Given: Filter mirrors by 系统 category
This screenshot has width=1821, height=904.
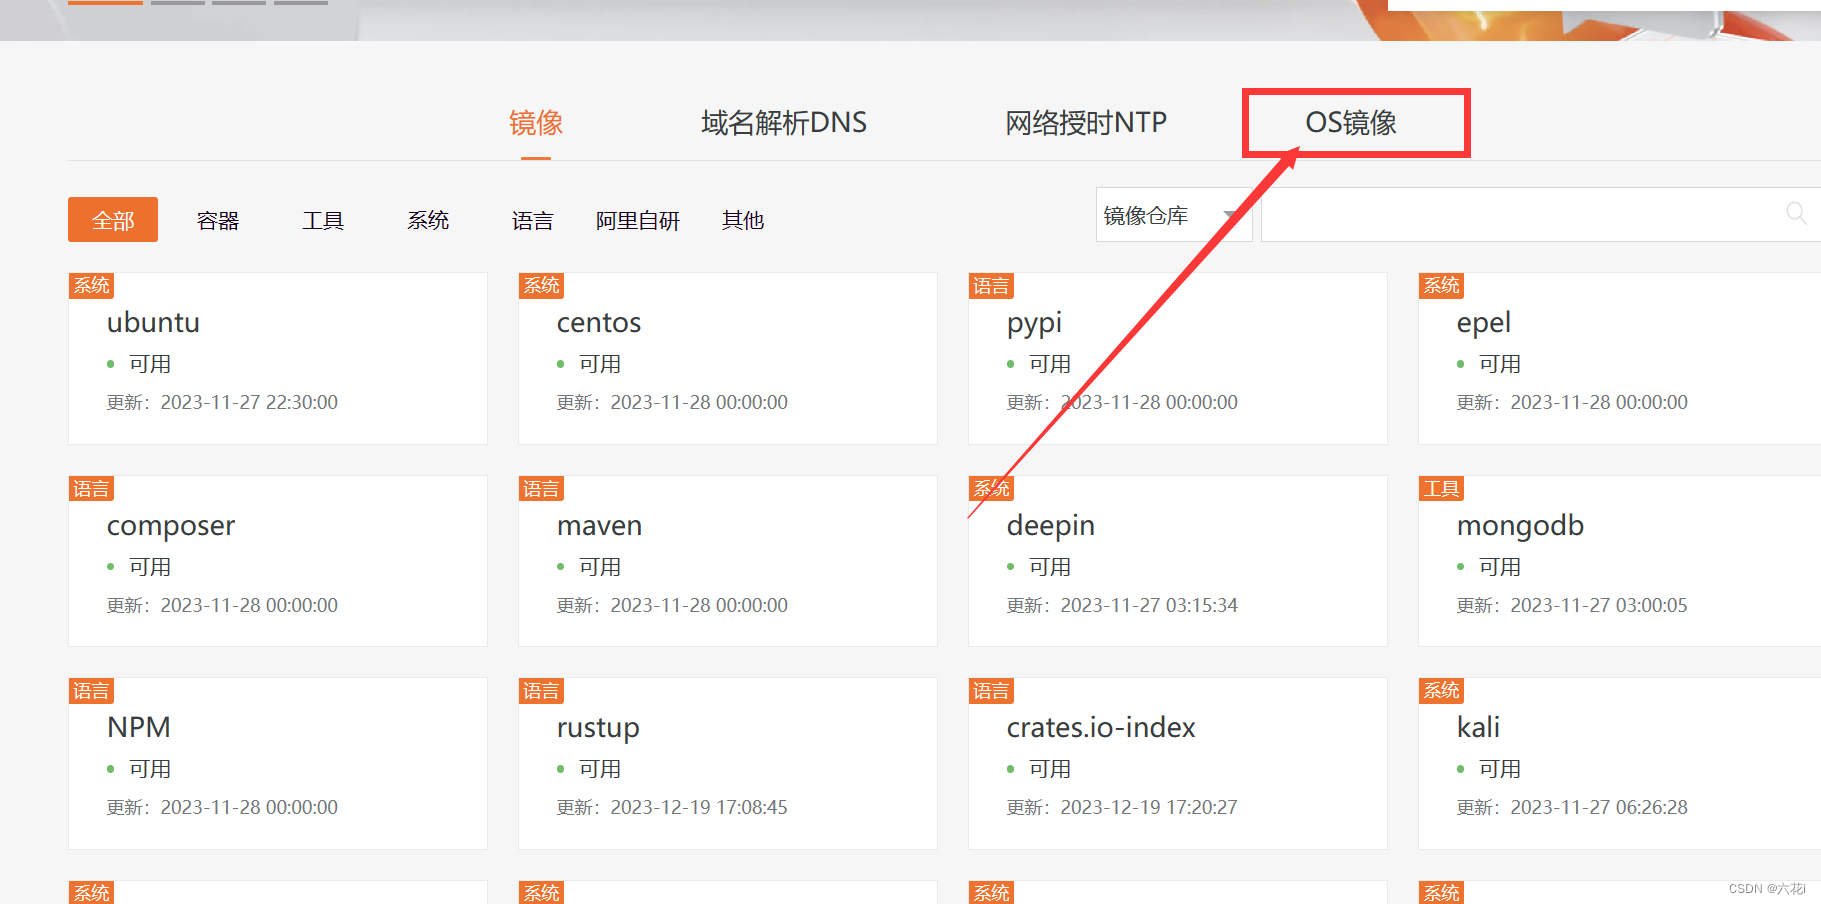Looking at the screenshot, I should click(428, 220).
